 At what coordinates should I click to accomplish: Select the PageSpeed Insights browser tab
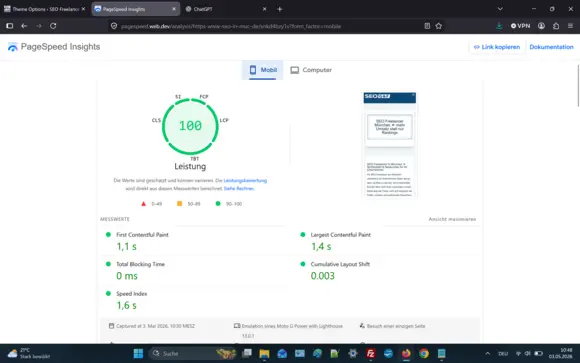135,9
